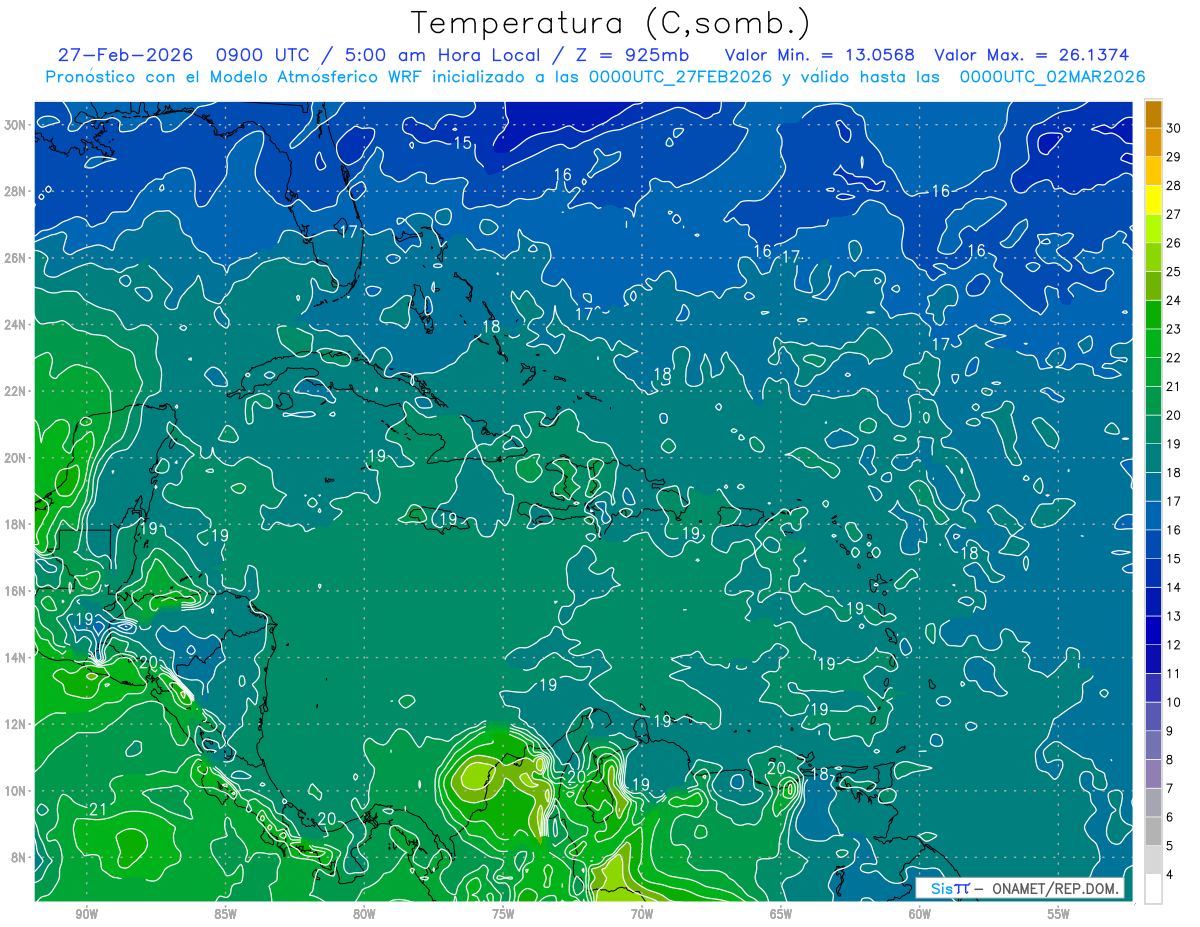1200x927 pixels.
Task: Click the "12N" latitude label
Action: [15, 724]
